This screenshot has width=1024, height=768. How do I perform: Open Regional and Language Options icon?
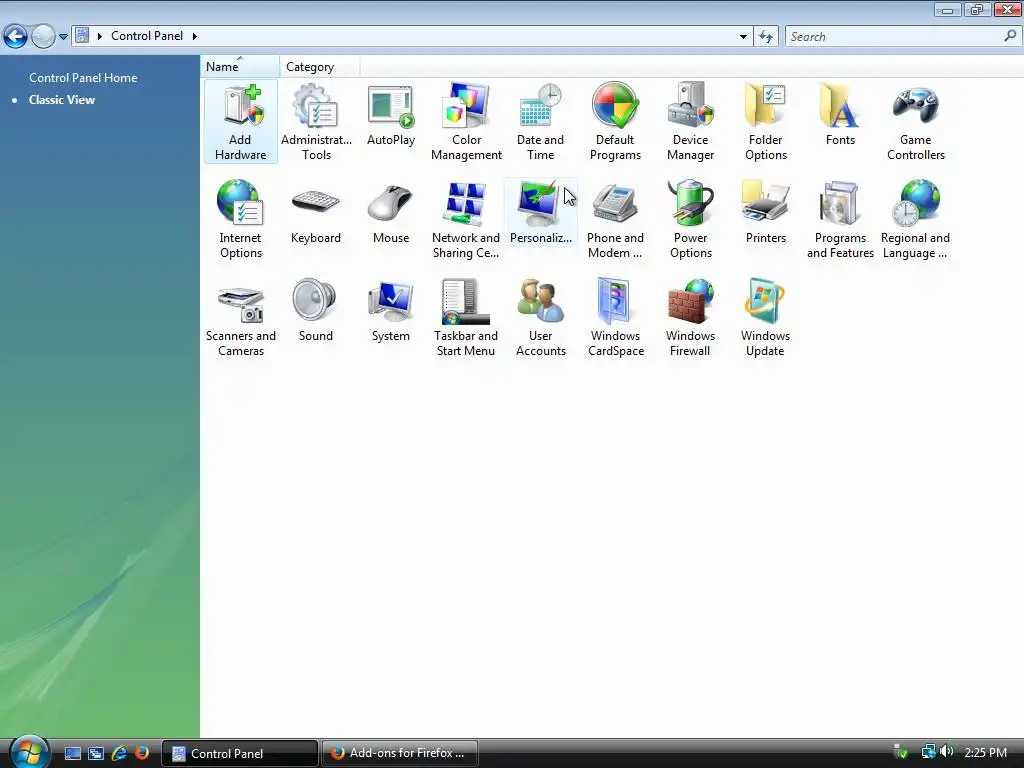point(915,220)
